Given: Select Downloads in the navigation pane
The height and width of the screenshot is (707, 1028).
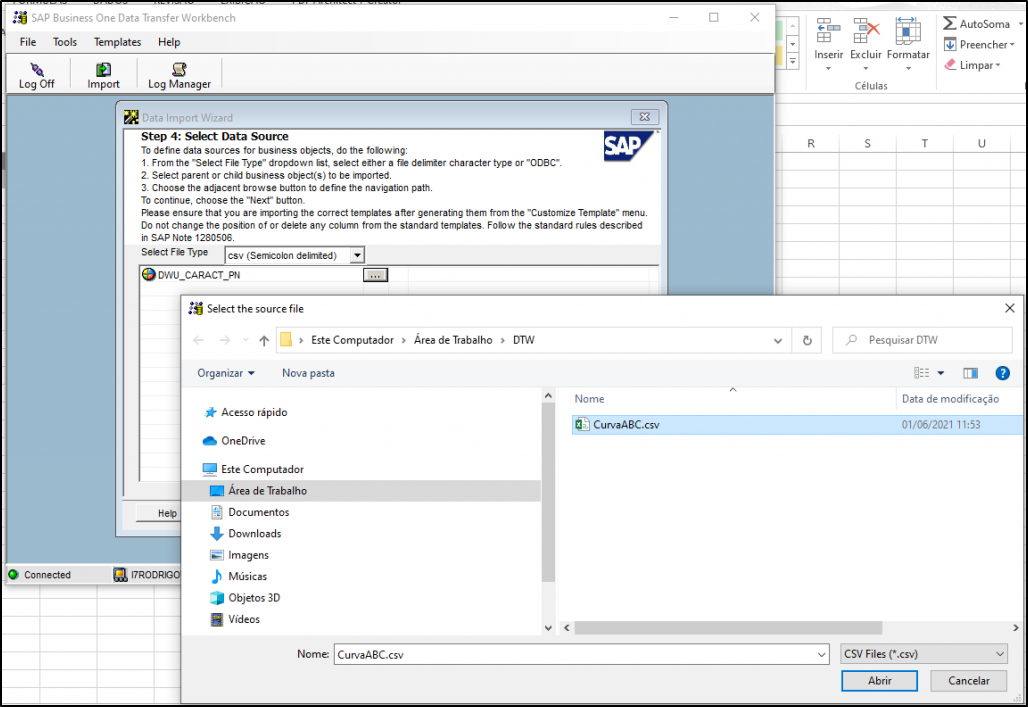Looking at the screenshot, I should point(254,534).
